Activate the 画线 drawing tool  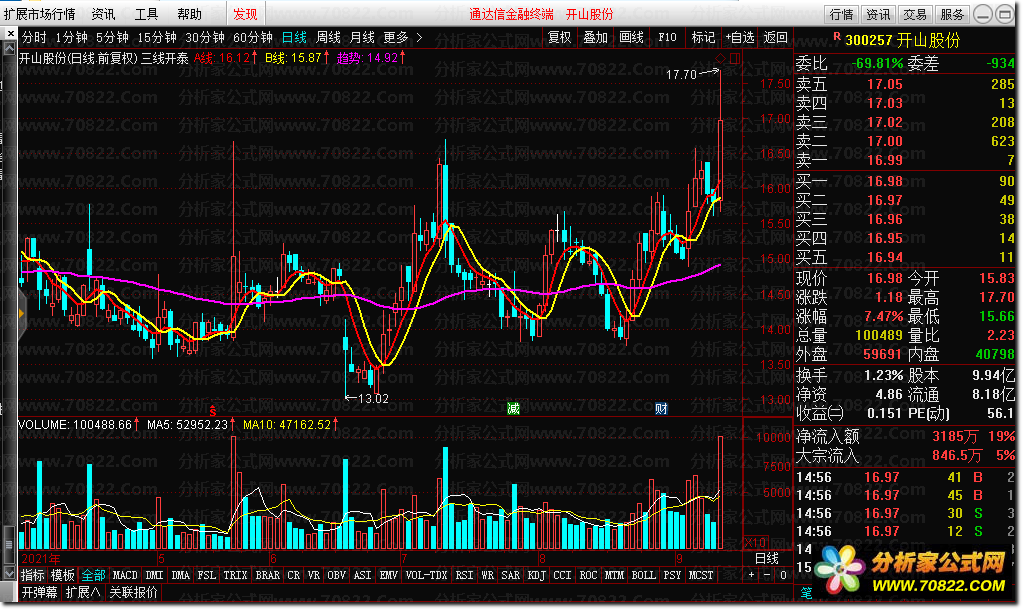tap(632, 37)
